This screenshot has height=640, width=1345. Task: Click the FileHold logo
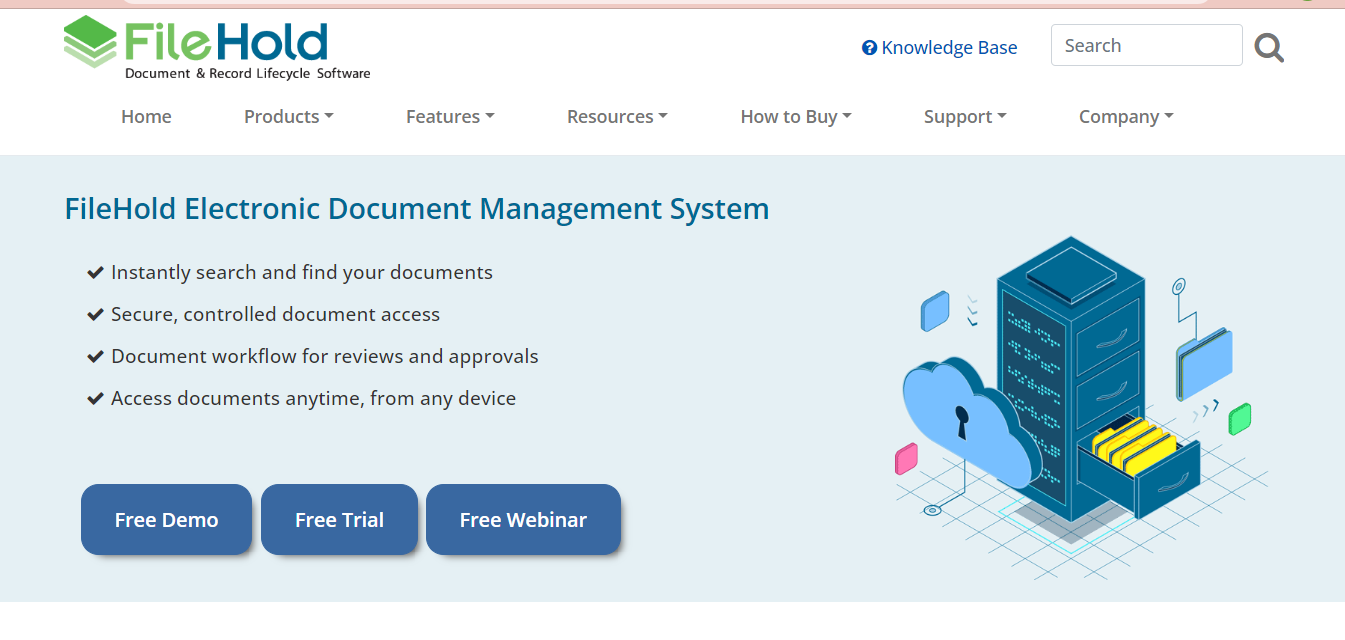217,48
